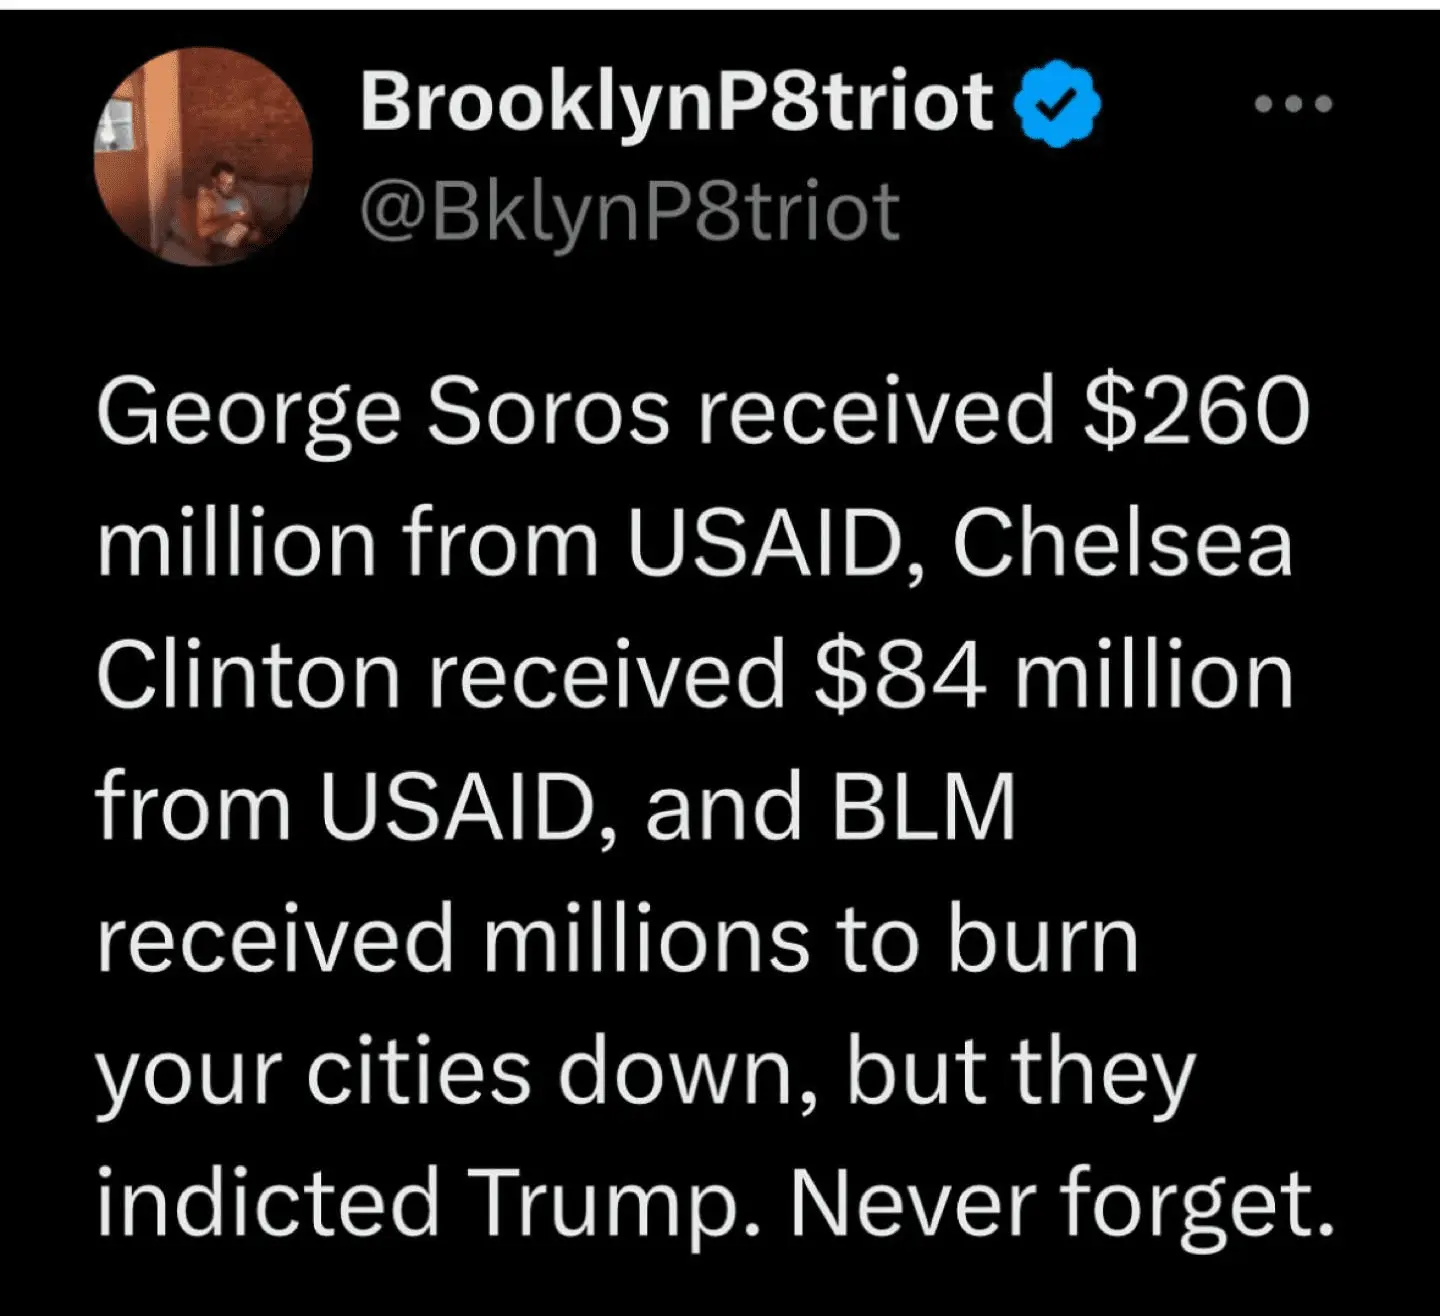Click the "$84 million" text in the tweet
The image size is (1440, 1316).
click(x=1053, y=675)
